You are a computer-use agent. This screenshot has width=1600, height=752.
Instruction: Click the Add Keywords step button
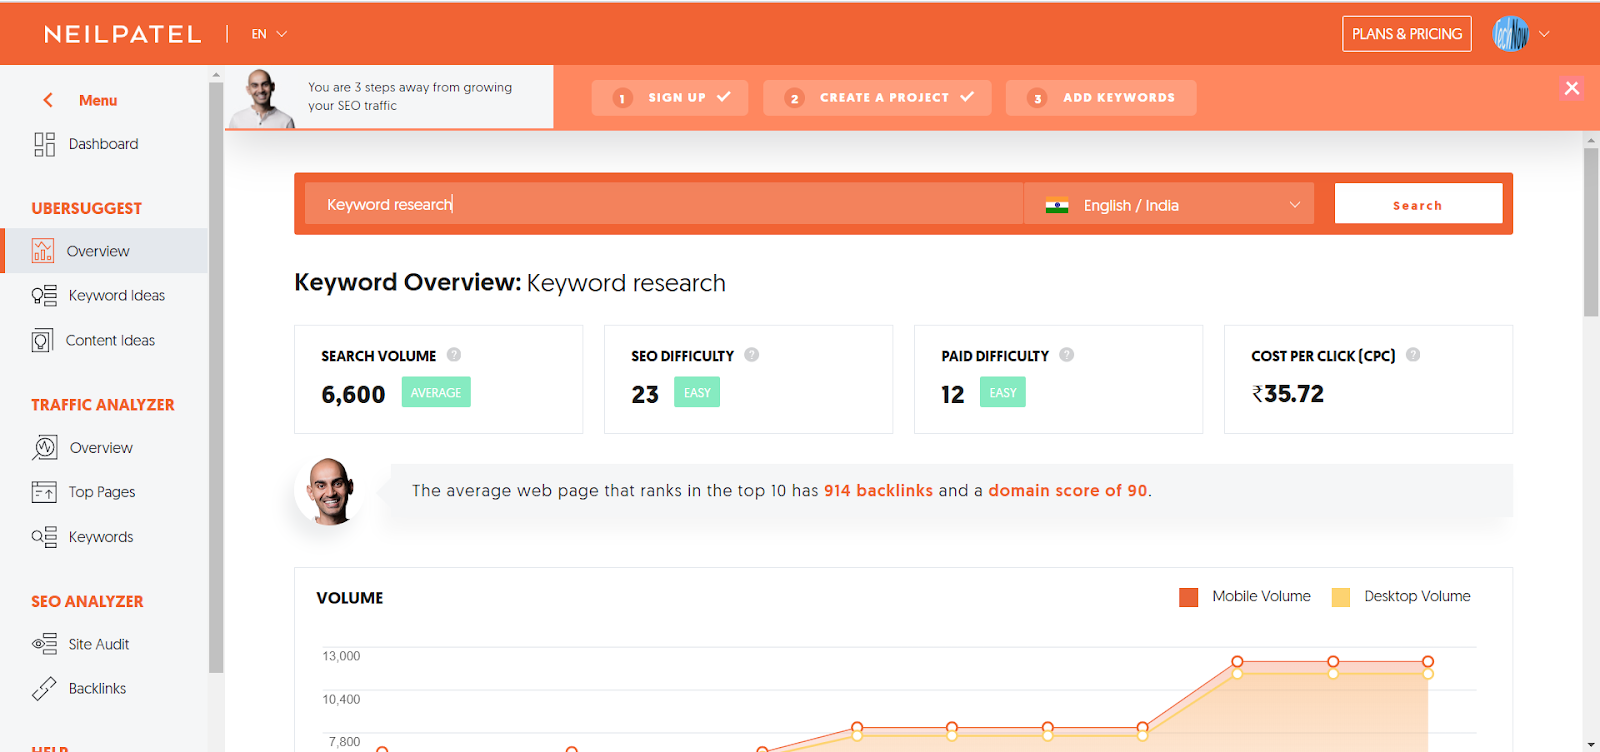1101,98
